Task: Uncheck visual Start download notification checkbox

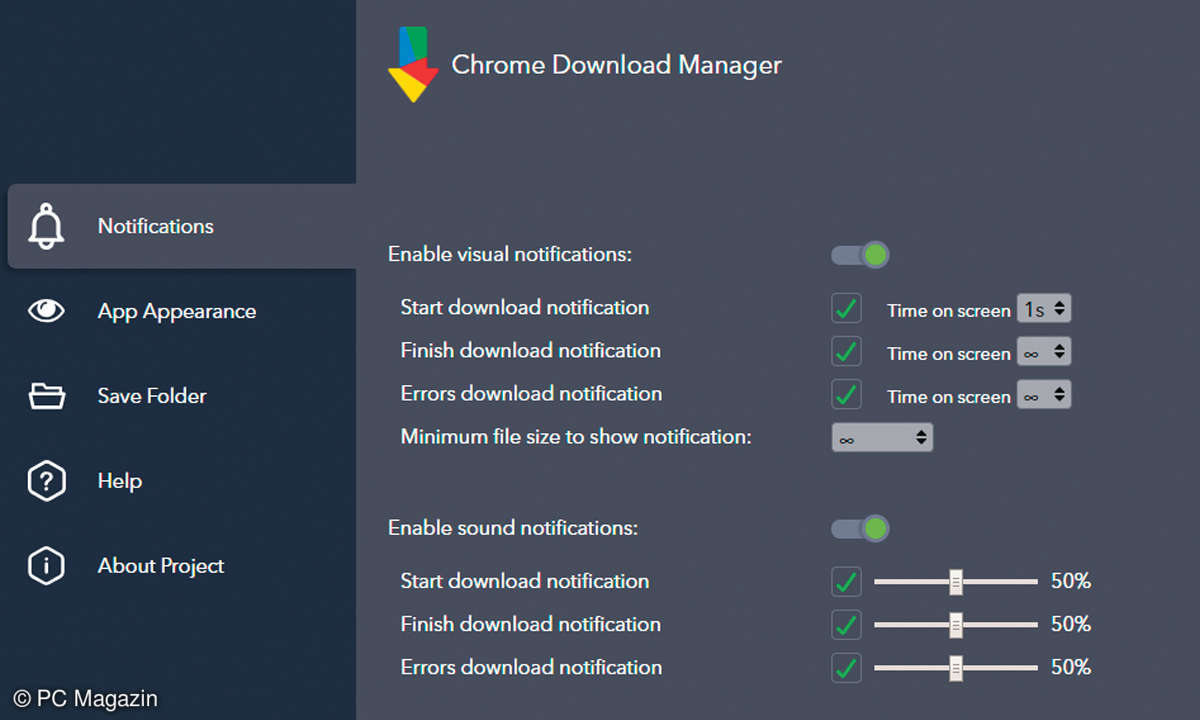Action: pyautogui.click(x=846, y=309)
